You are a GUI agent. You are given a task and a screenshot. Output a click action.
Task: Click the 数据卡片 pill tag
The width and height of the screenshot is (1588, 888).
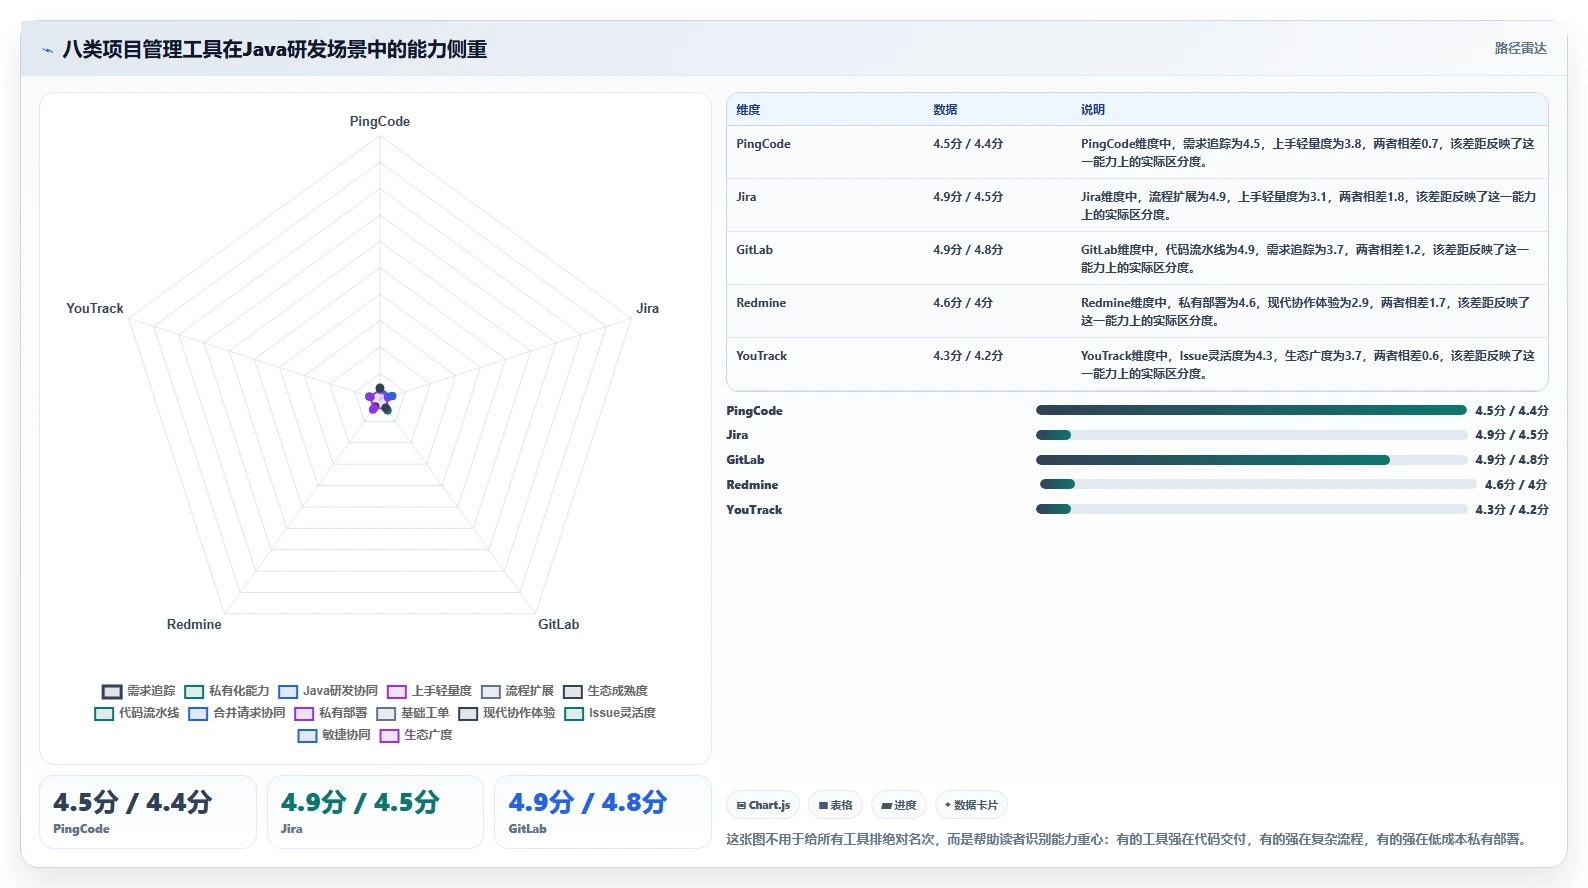971,805
